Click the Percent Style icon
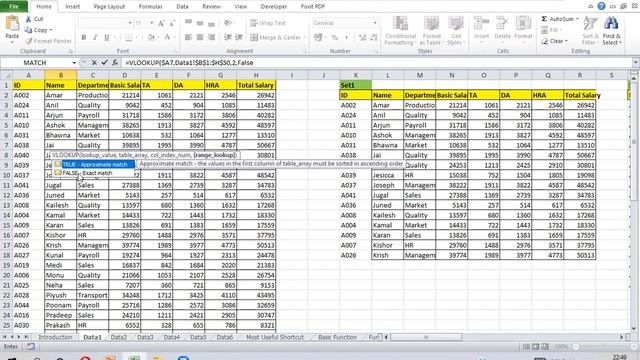 335,38
